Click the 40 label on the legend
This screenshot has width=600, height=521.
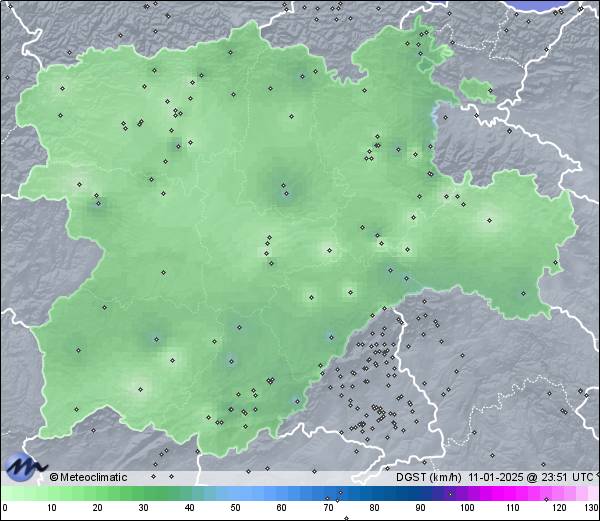coord(190,508)
